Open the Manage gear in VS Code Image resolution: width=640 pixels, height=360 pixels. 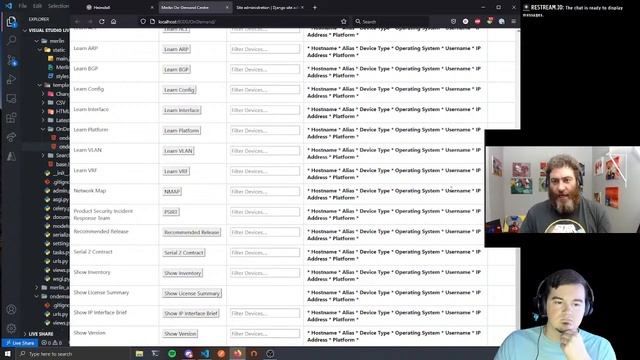point(11,328)
